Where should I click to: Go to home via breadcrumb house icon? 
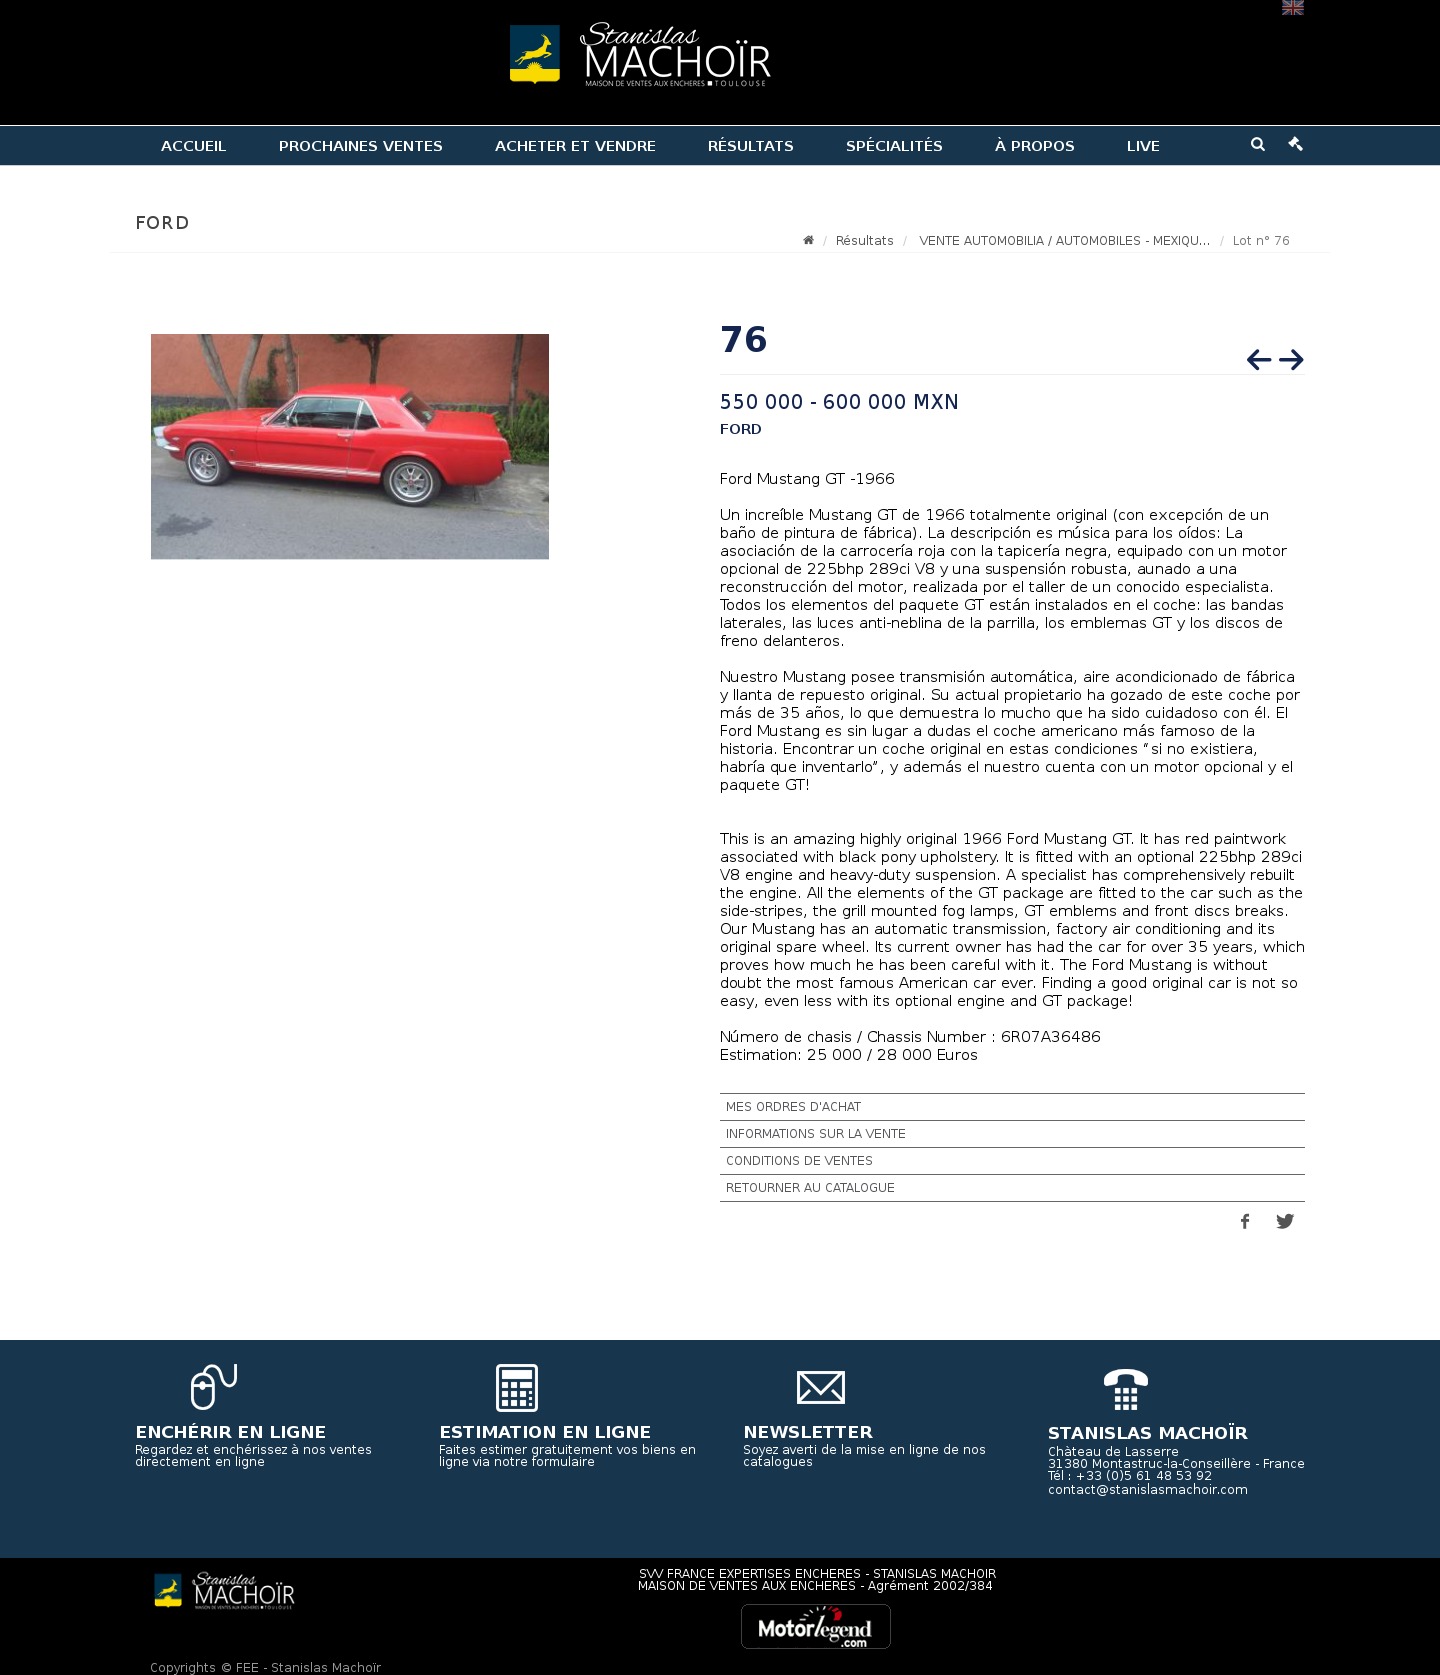[x=808, y=240]
